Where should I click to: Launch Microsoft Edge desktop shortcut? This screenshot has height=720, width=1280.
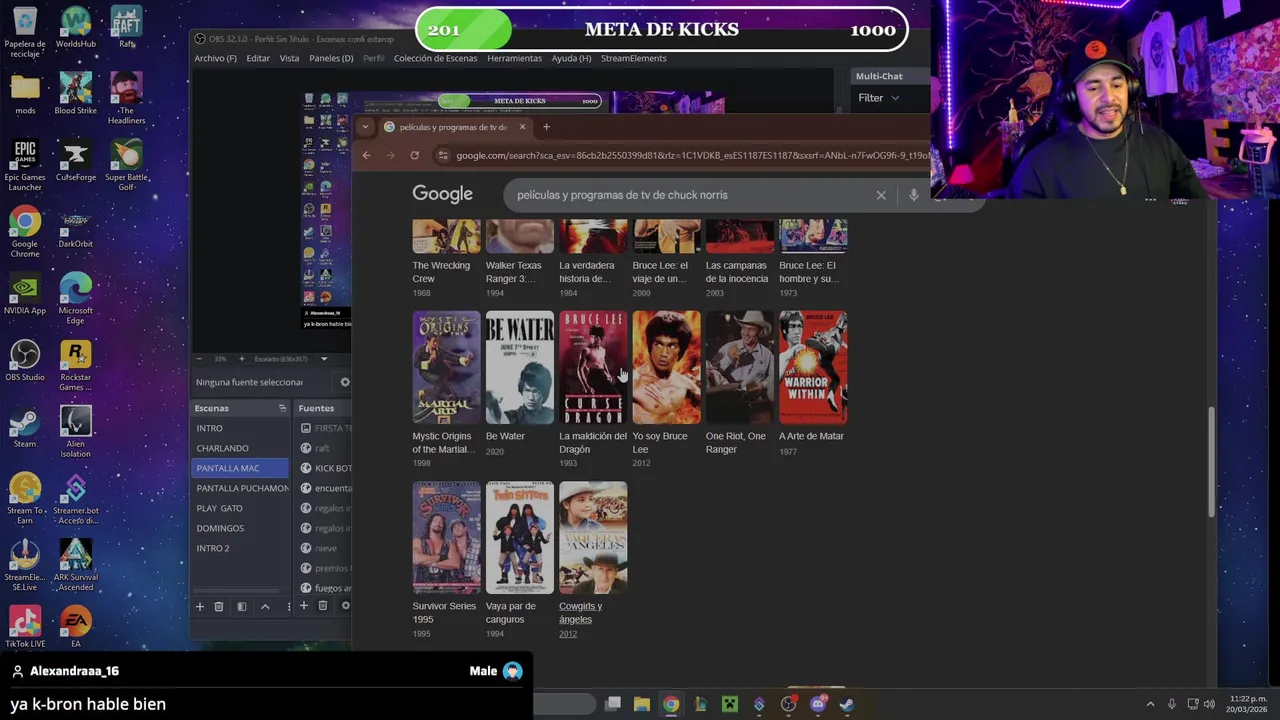(76, 299)
